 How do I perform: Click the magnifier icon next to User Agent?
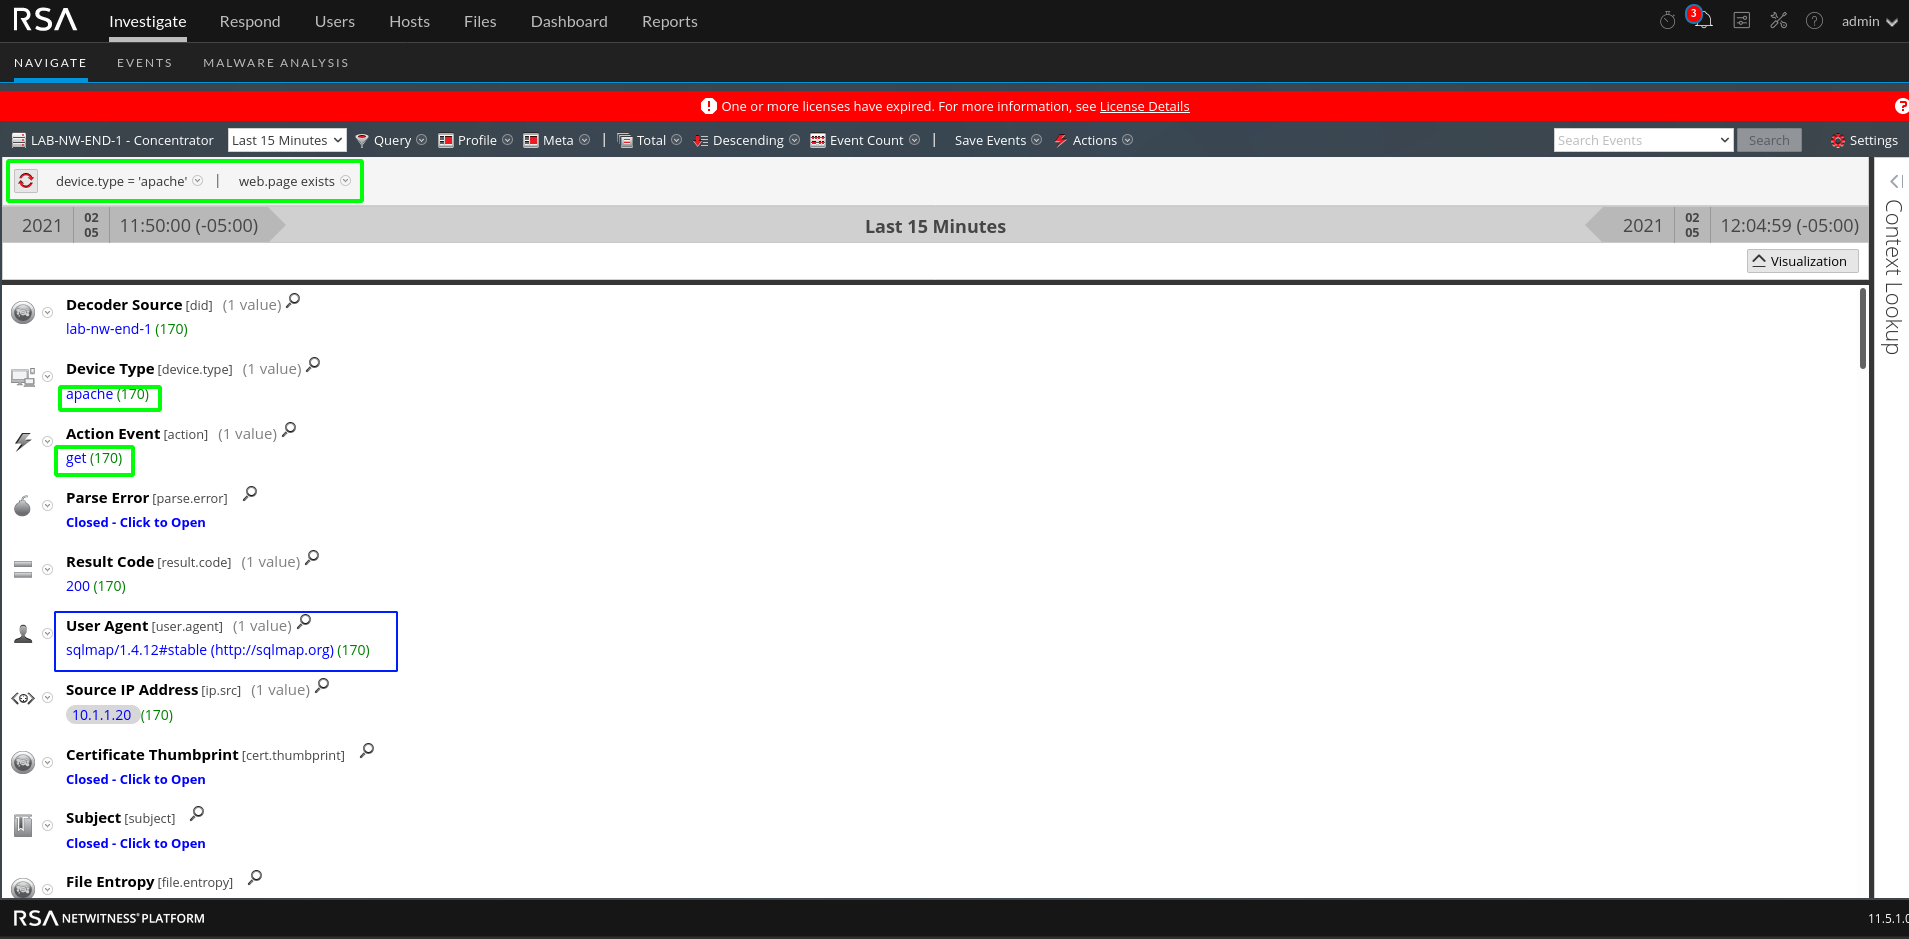[304, 620]
